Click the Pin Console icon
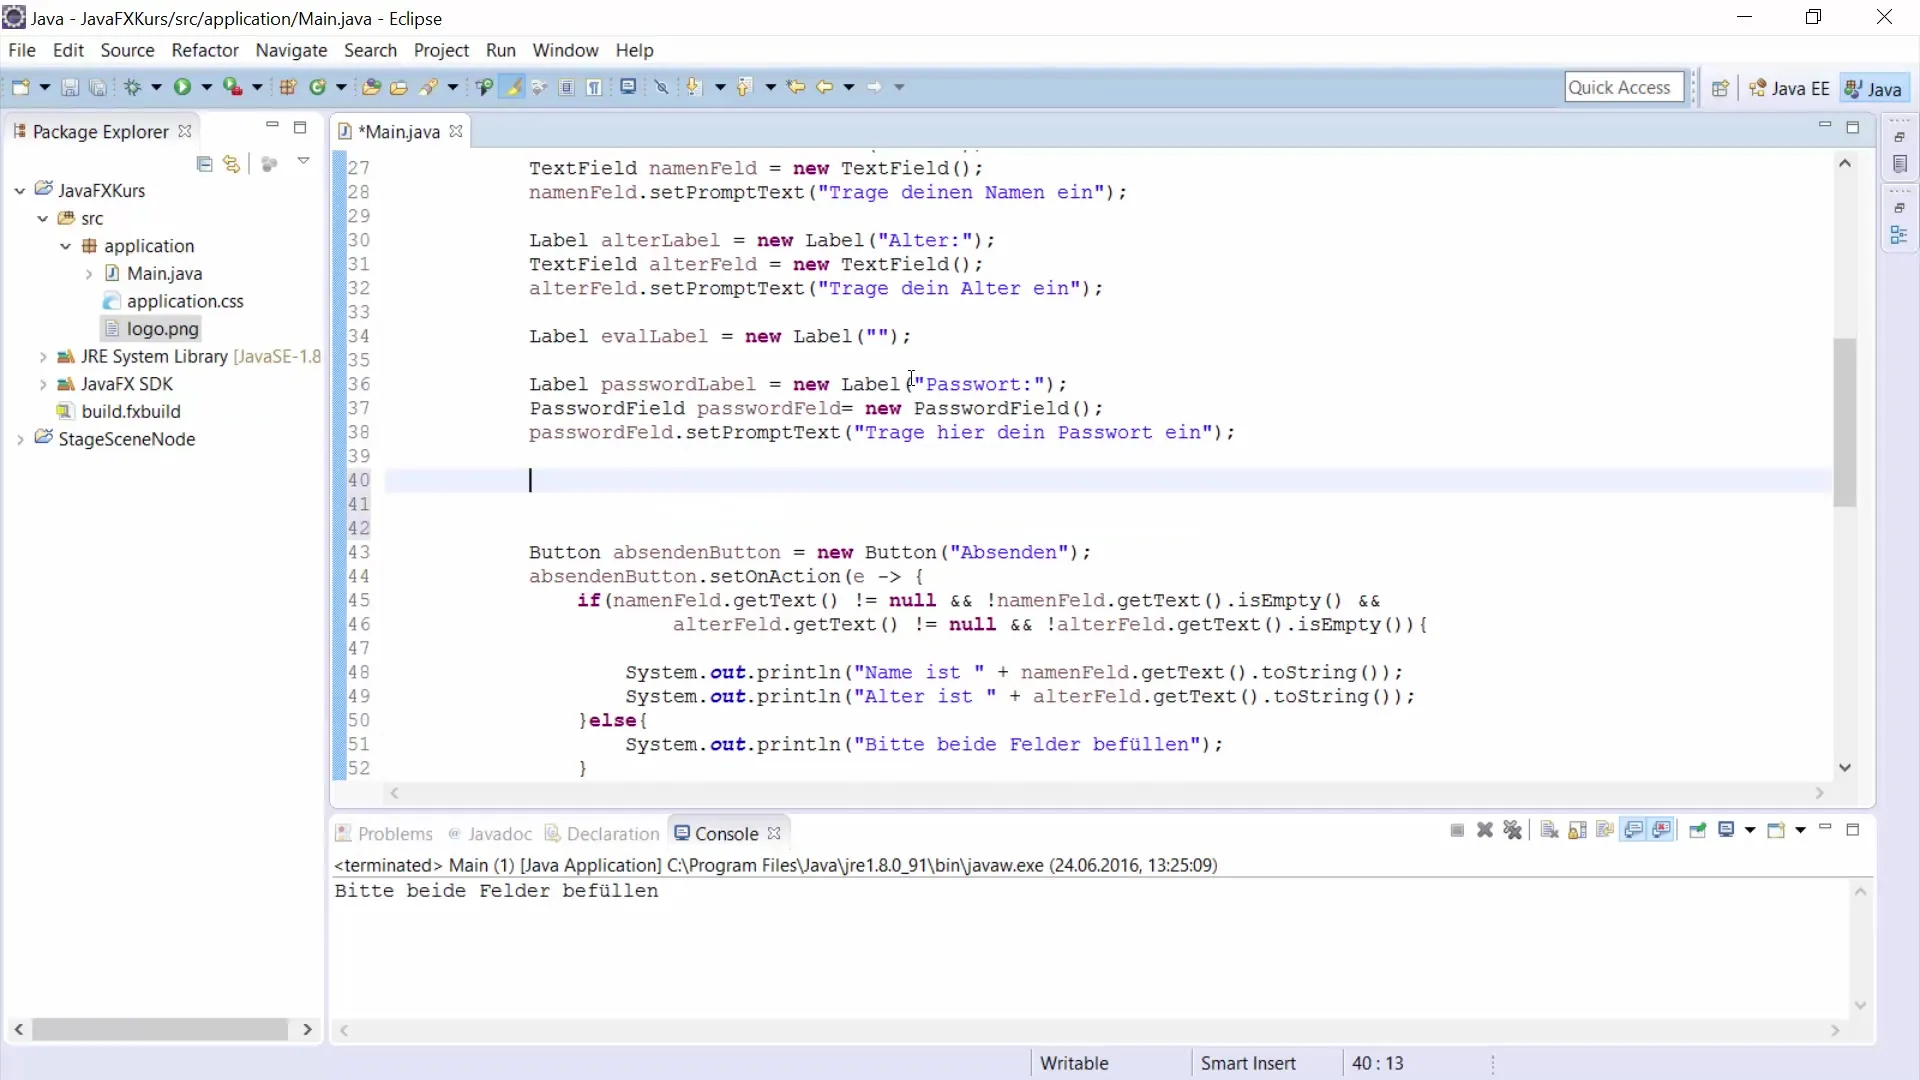 pyautogui.click(x=1698, y=830)
